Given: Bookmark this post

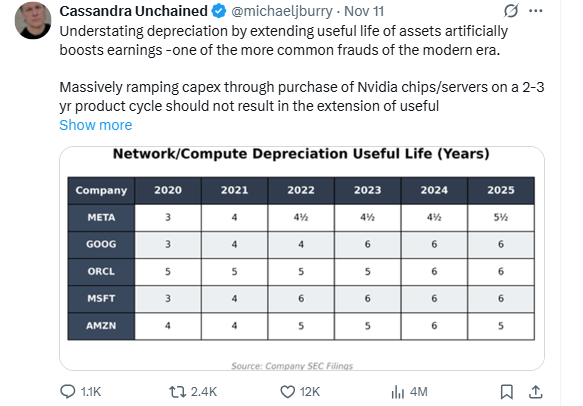Looking at the screenshot, I should point(507,392).
